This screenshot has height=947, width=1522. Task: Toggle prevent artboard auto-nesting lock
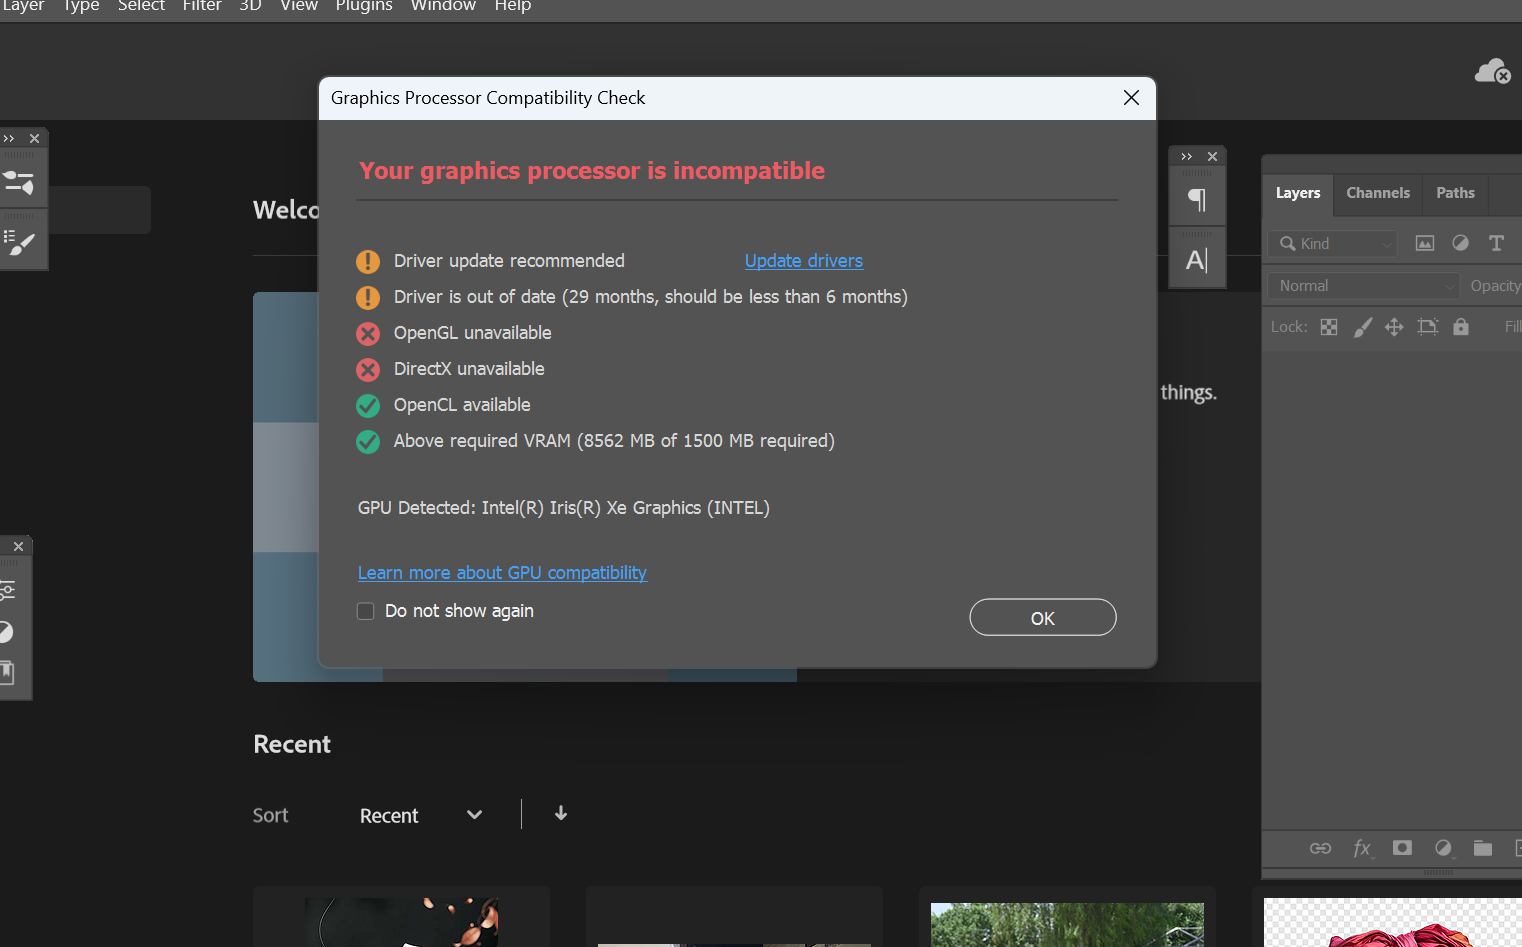(1428, 327)
